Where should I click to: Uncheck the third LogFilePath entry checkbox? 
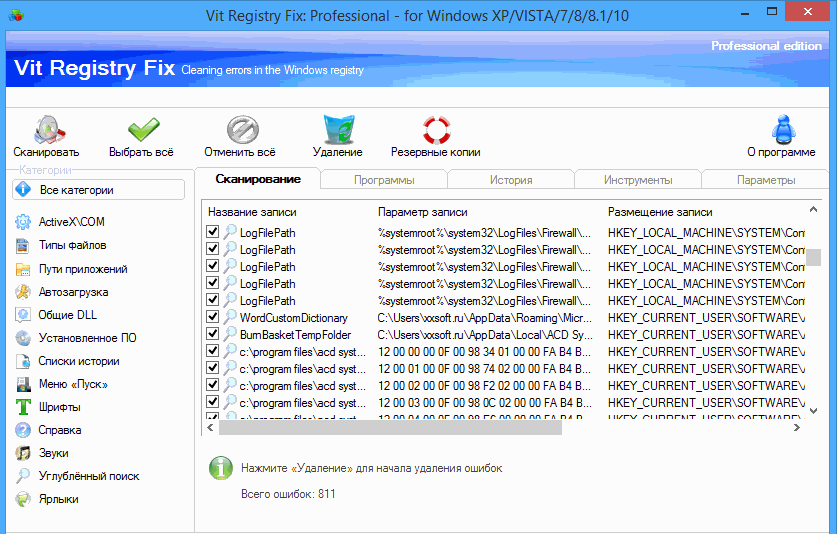point(212,265)
